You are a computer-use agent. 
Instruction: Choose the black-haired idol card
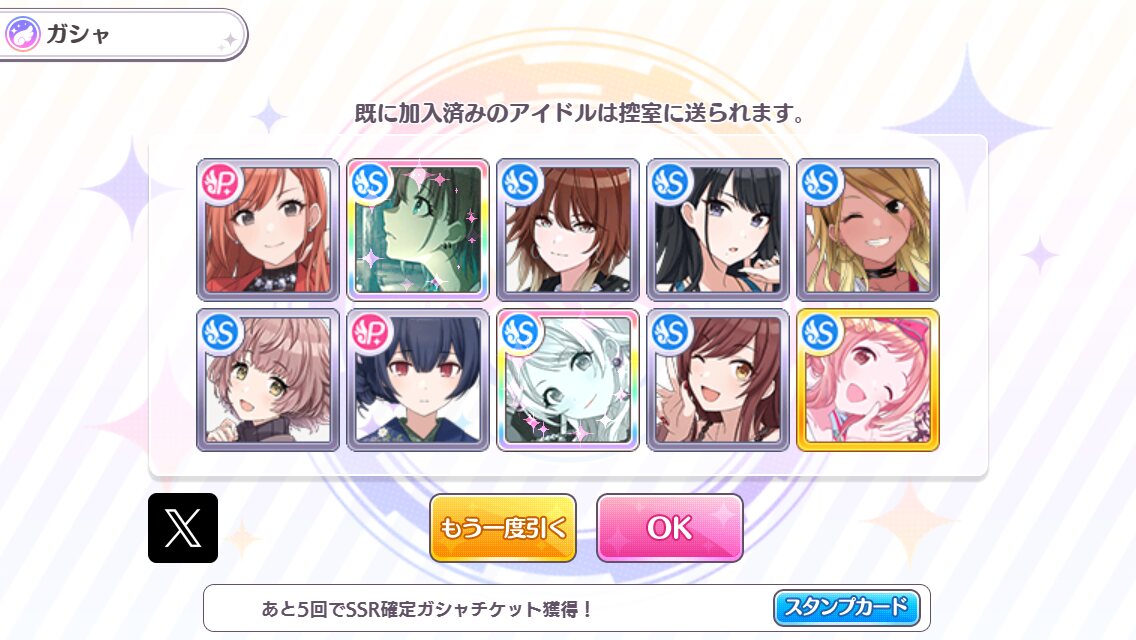718,230
